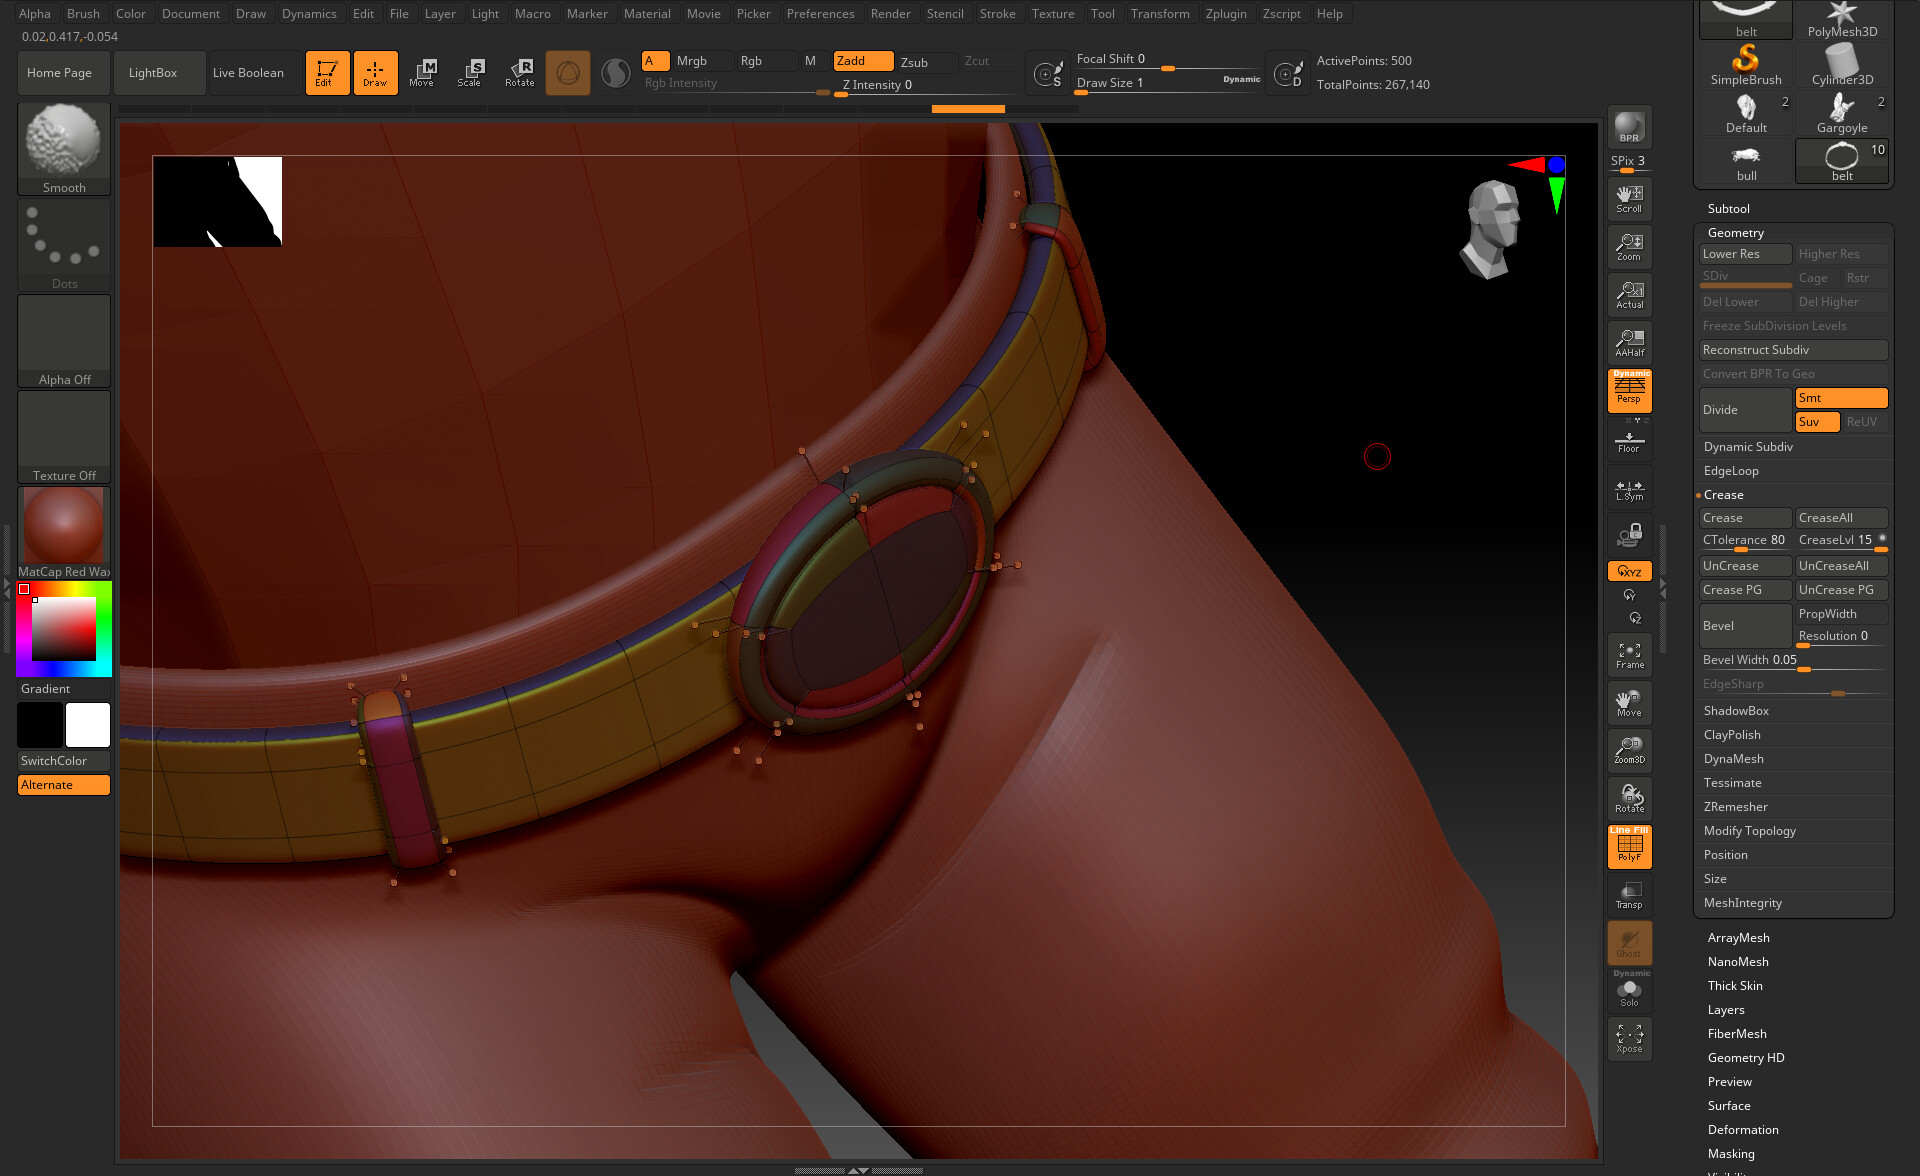Collapse the Crease section
Image resolution: width=1920 pixels, height=1176 pixels.
[1723, 495]
